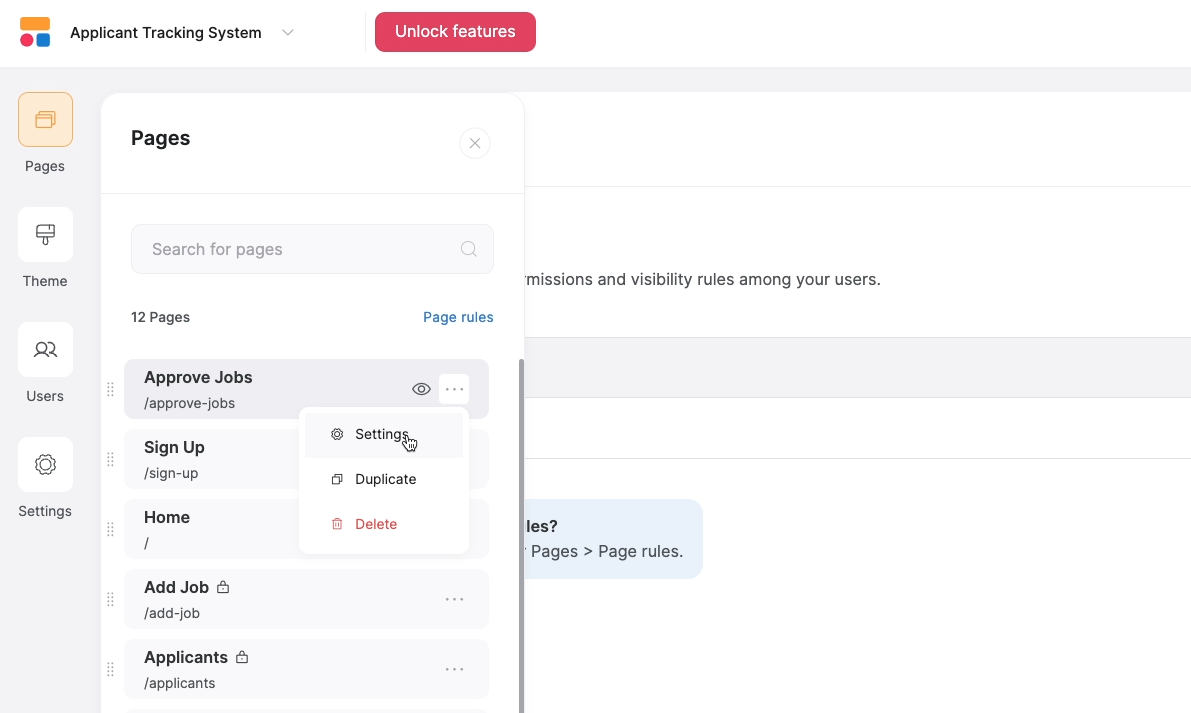Screen dimensions: 1191x713
Task: Select the Add Job page
Action: pos(306,599)
